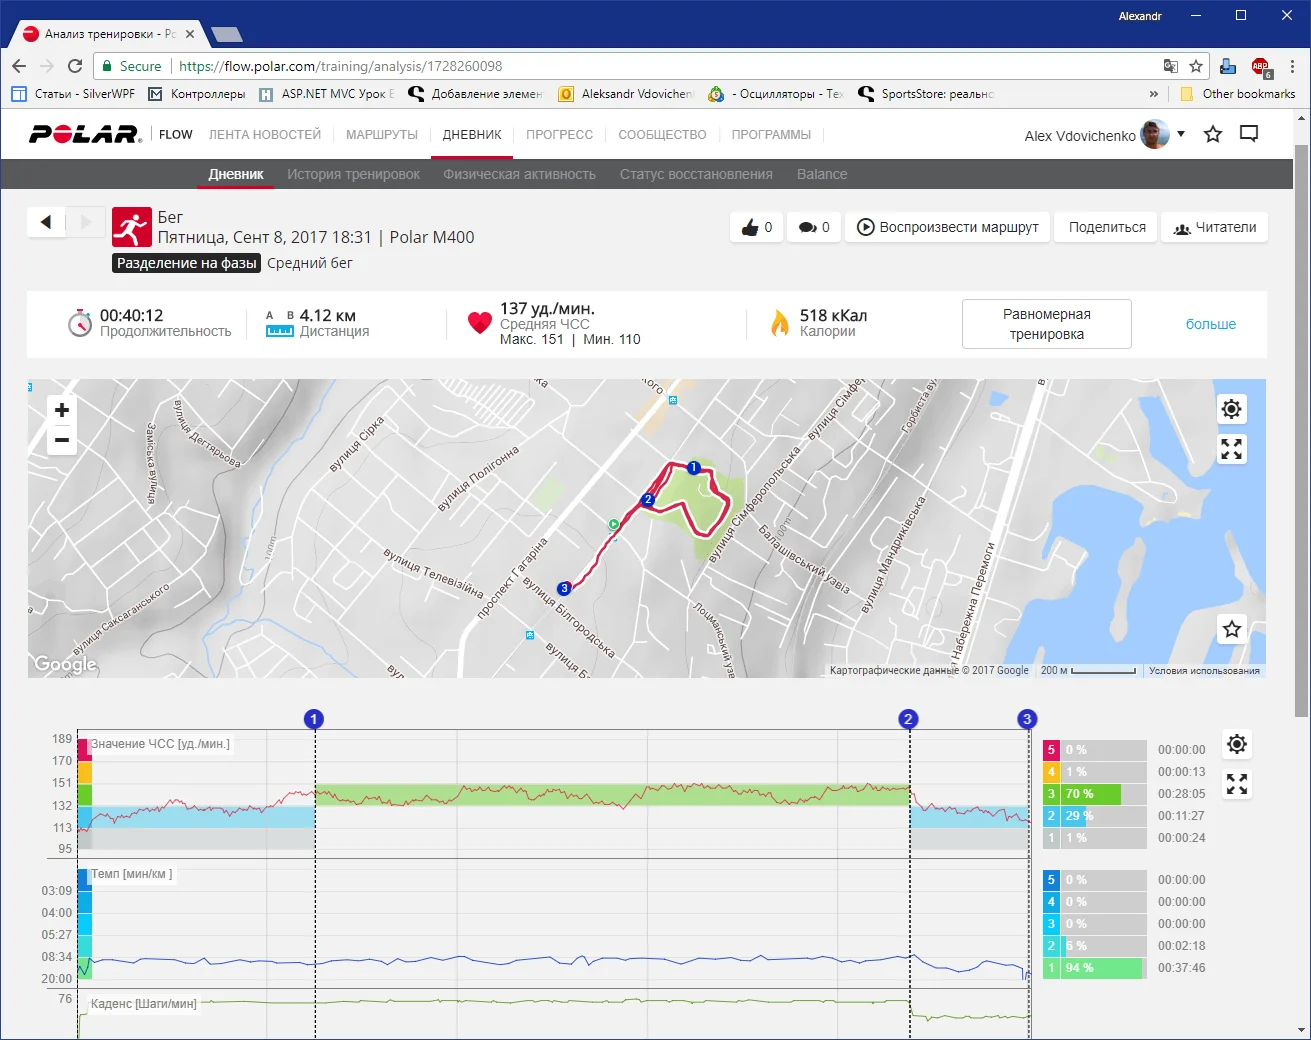1311x1040 pixels.
Task: Click phase marker 2 on the timeline
Action: pos(908,719)
